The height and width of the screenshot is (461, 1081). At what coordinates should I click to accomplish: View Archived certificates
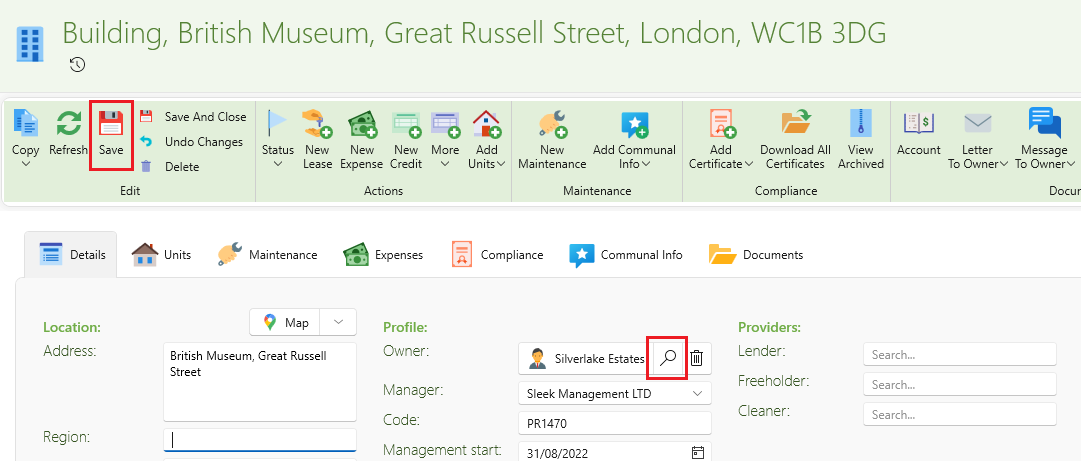click(860, 139)
